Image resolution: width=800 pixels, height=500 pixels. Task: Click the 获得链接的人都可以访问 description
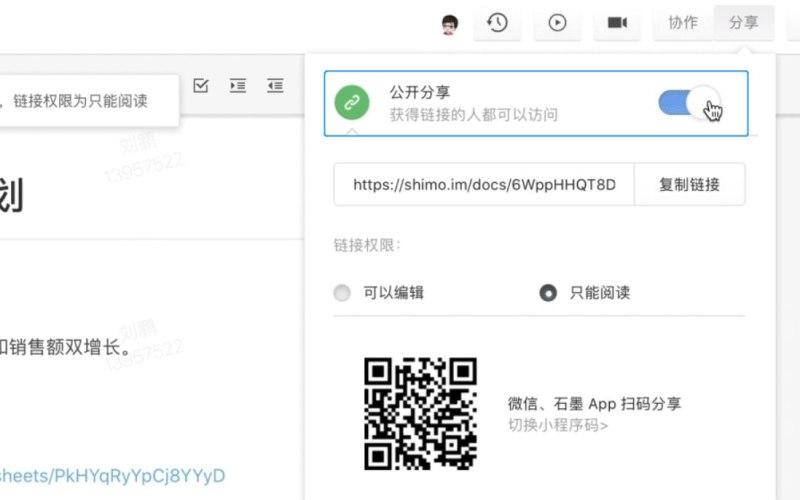click(x=473, y=115)
